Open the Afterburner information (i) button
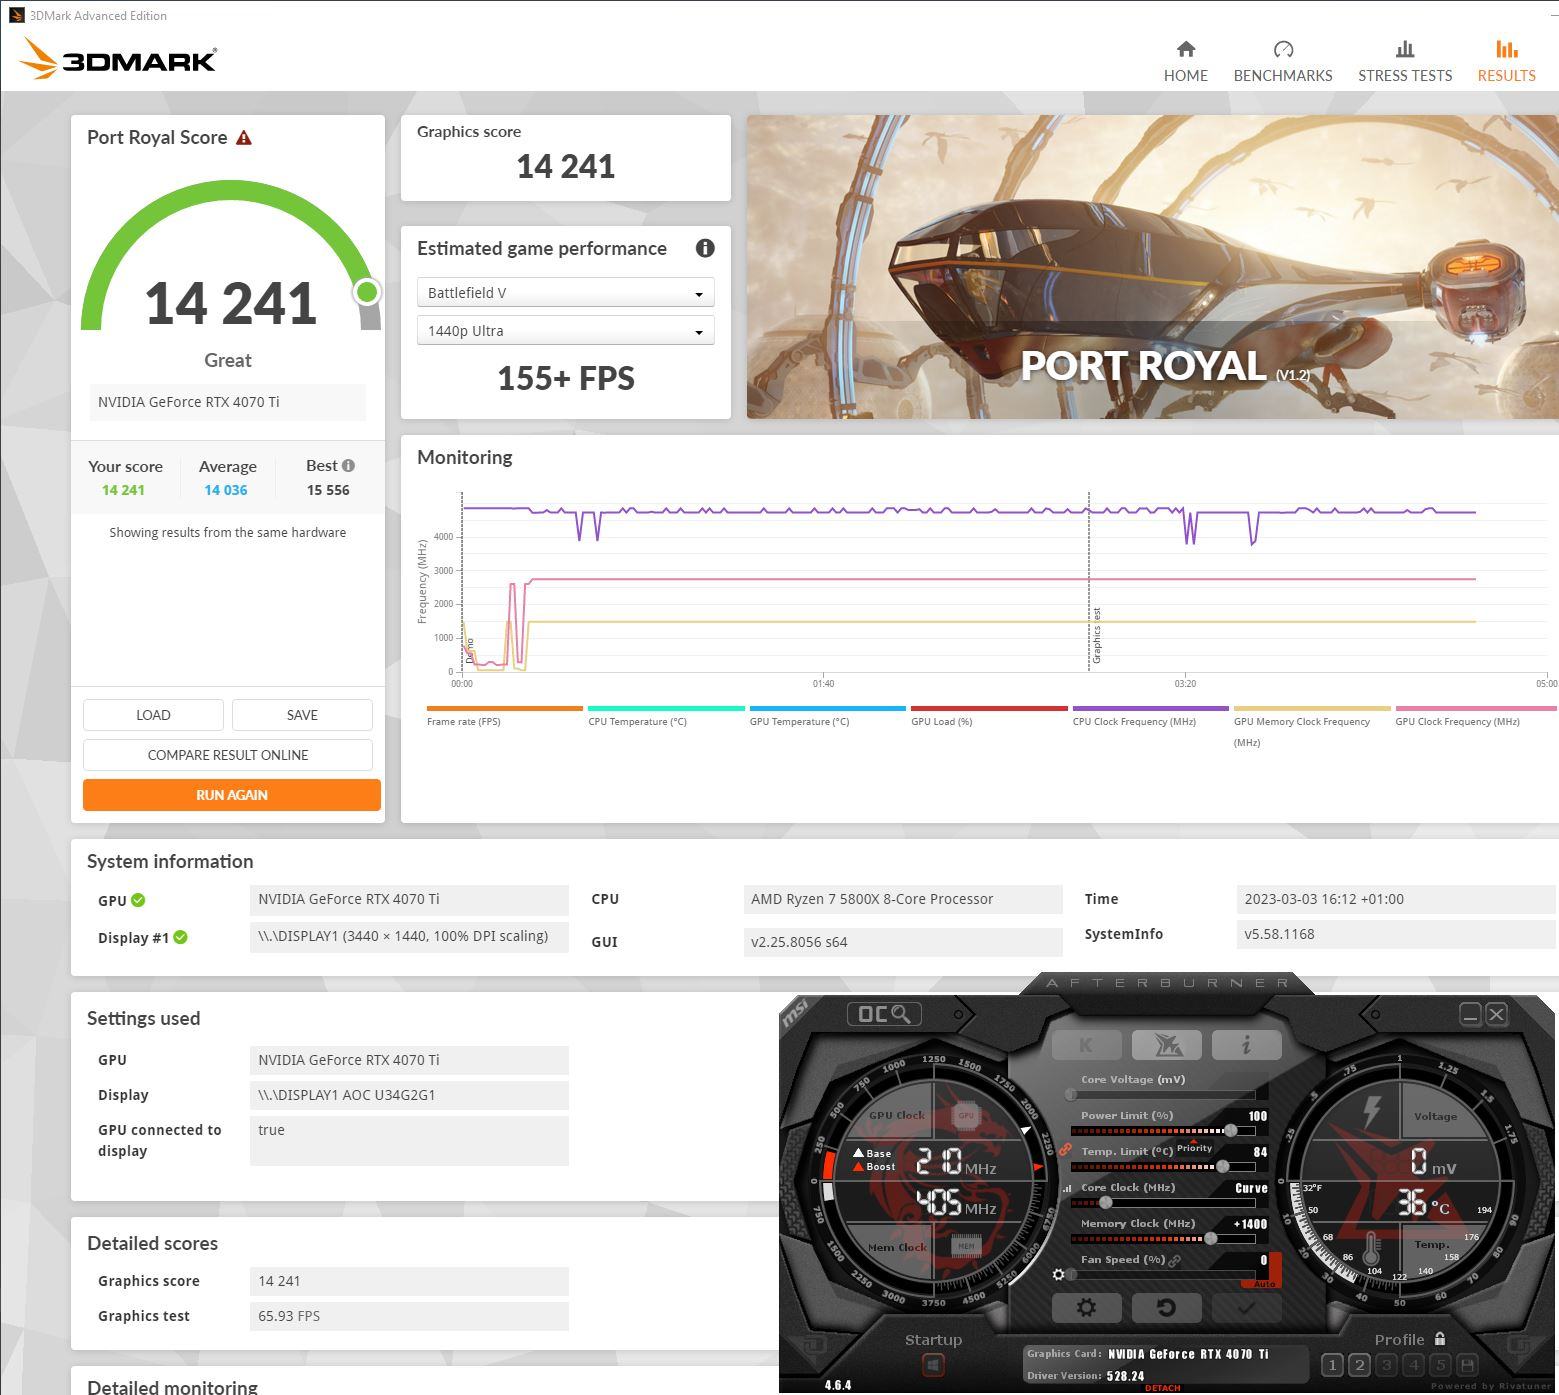The width and height of the screenshot is (1559, 1395). tap(1246, 1045)
